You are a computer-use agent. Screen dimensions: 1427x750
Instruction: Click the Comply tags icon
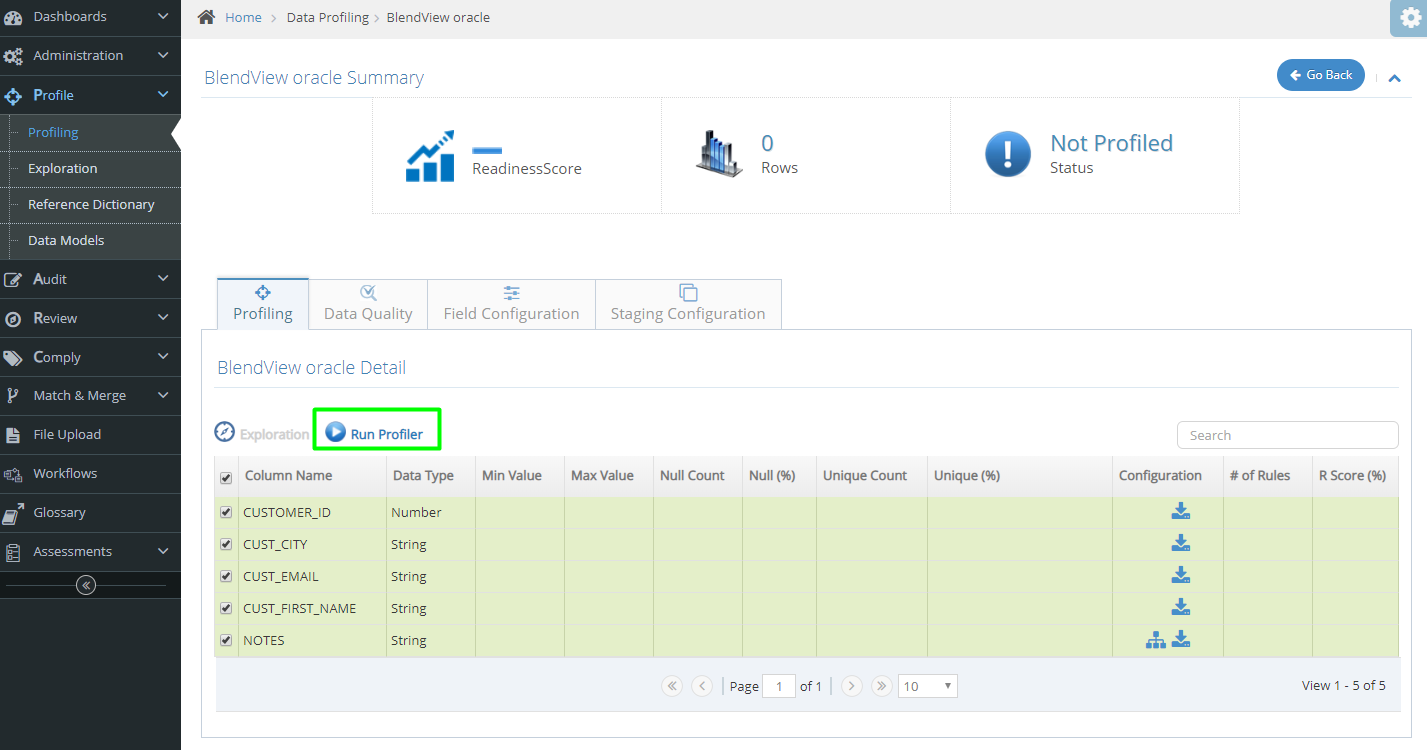13,358
